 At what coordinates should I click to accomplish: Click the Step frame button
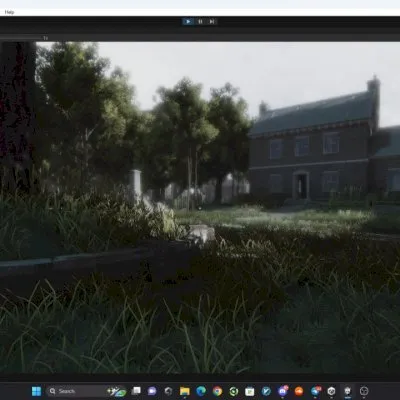(212, 22)
